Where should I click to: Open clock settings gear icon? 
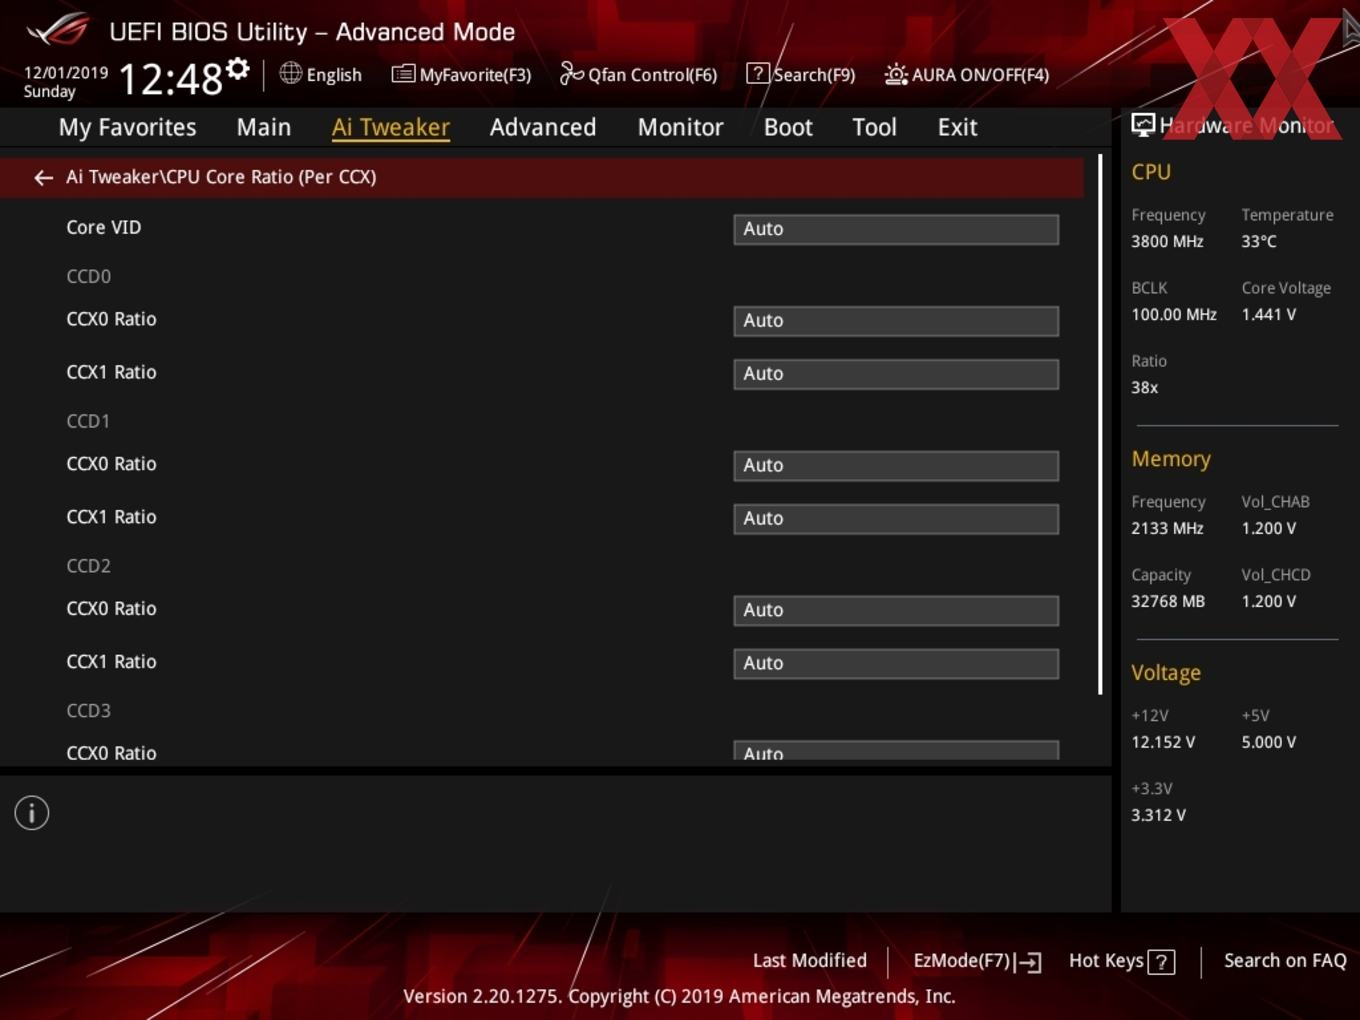tap(237, 69)
